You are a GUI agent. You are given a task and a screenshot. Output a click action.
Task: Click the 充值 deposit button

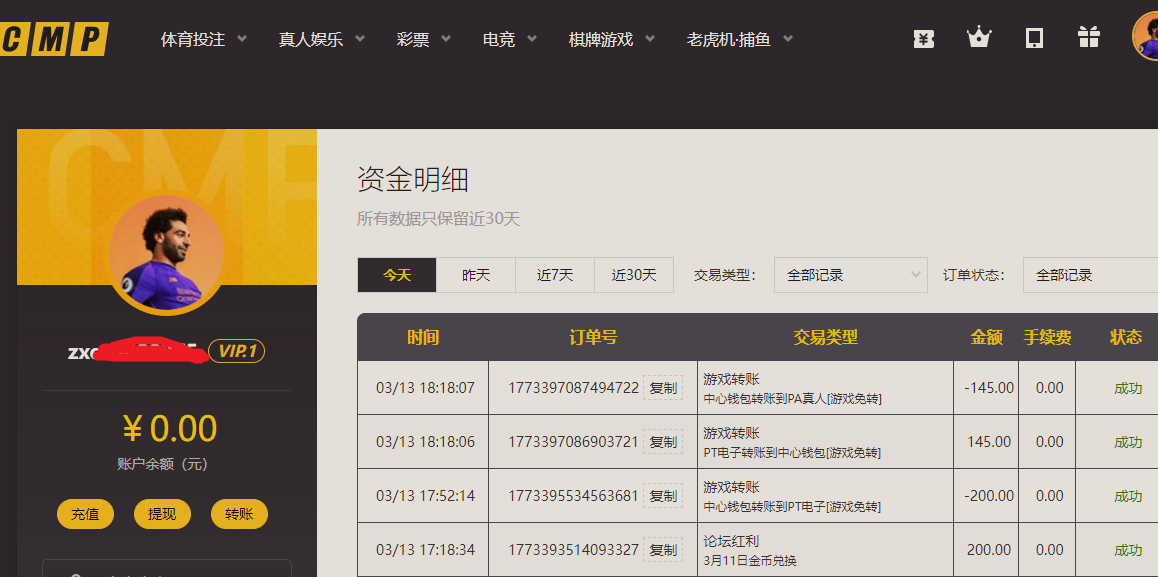85,512
